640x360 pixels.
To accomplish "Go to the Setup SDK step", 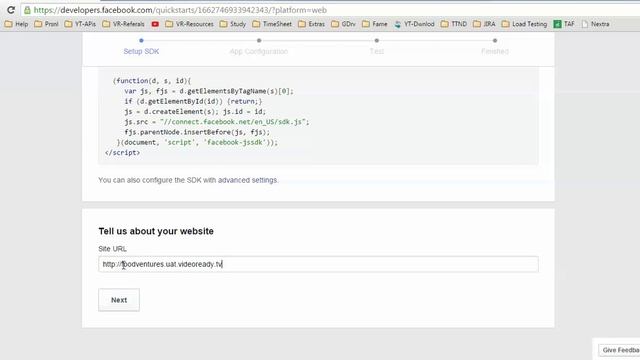I will click(141, 51).
